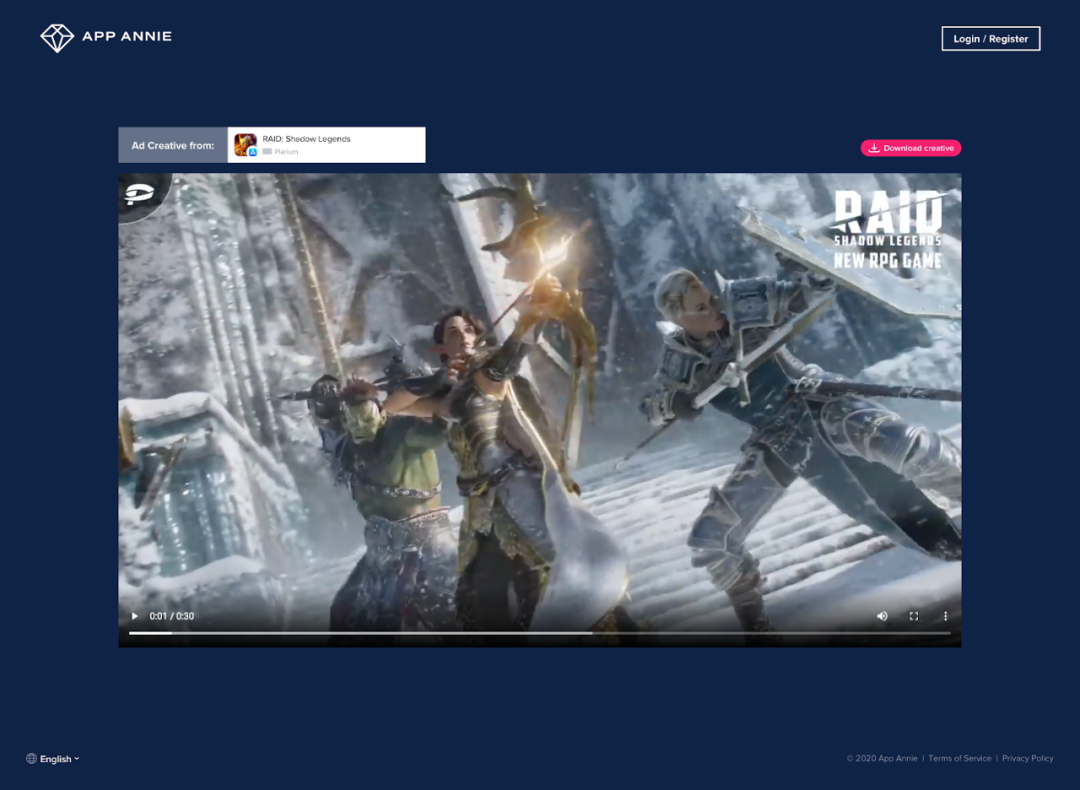This screenshot has width=1080, height=790.
Task: Open the Terms of Service link
Action: [x=959, y=758]
